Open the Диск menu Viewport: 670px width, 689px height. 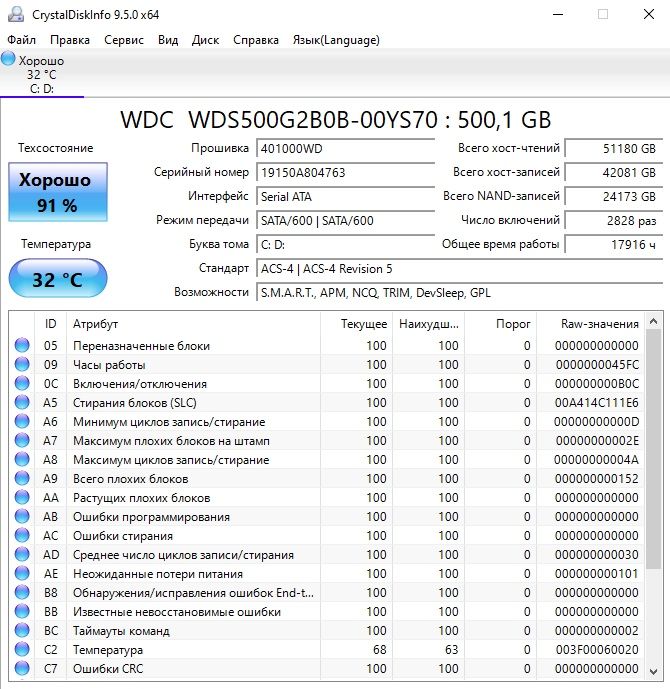click(205, 40)
